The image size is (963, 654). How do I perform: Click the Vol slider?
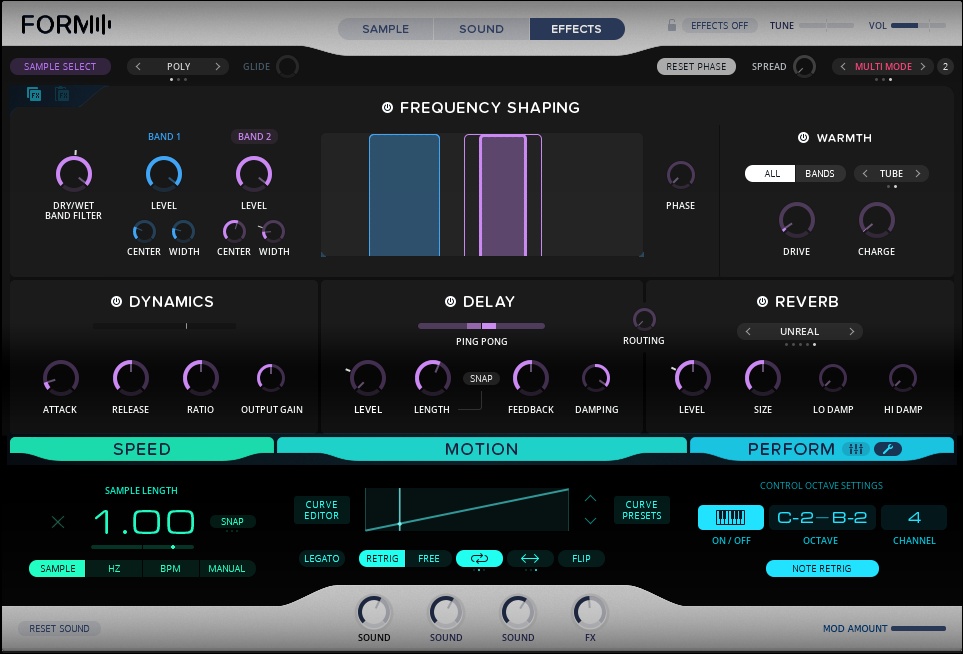918,25
